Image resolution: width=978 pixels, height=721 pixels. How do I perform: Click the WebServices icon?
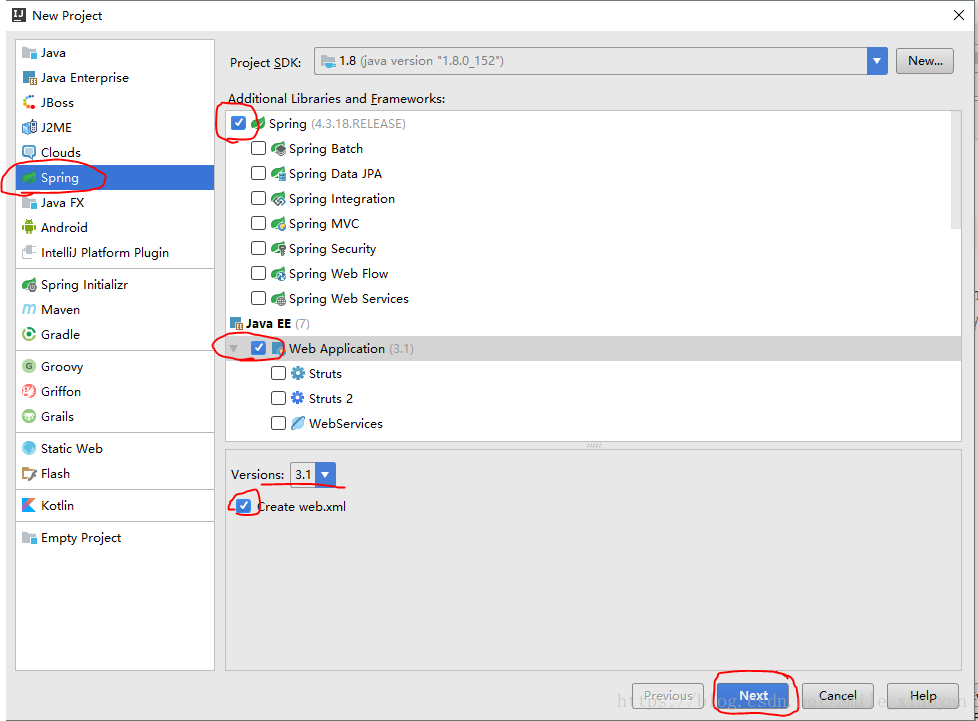point(298,423)
